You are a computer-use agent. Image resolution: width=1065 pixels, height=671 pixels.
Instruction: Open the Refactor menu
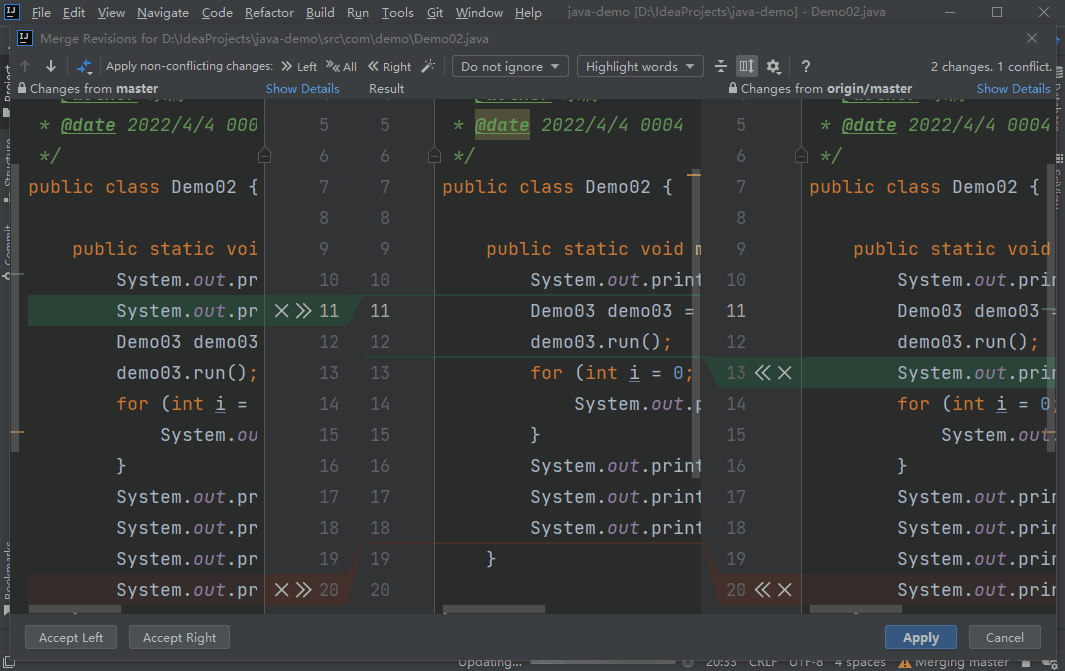pyautogui.click(x=269, y=13)
